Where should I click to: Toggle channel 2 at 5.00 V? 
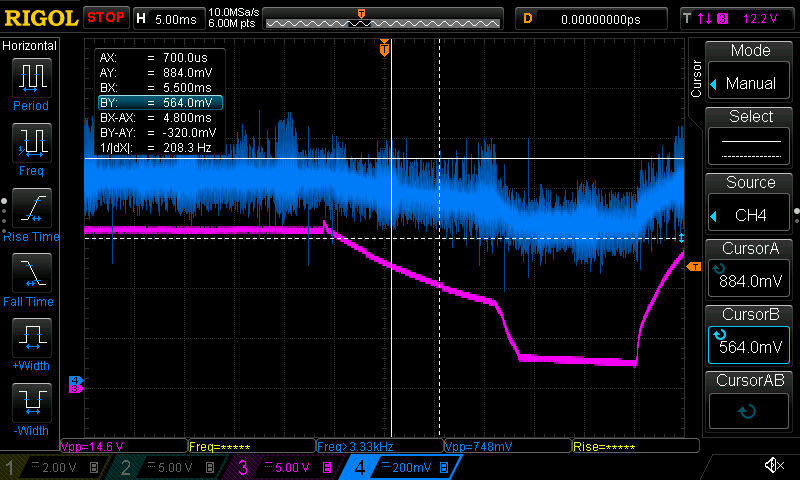[x=168, y=467]
